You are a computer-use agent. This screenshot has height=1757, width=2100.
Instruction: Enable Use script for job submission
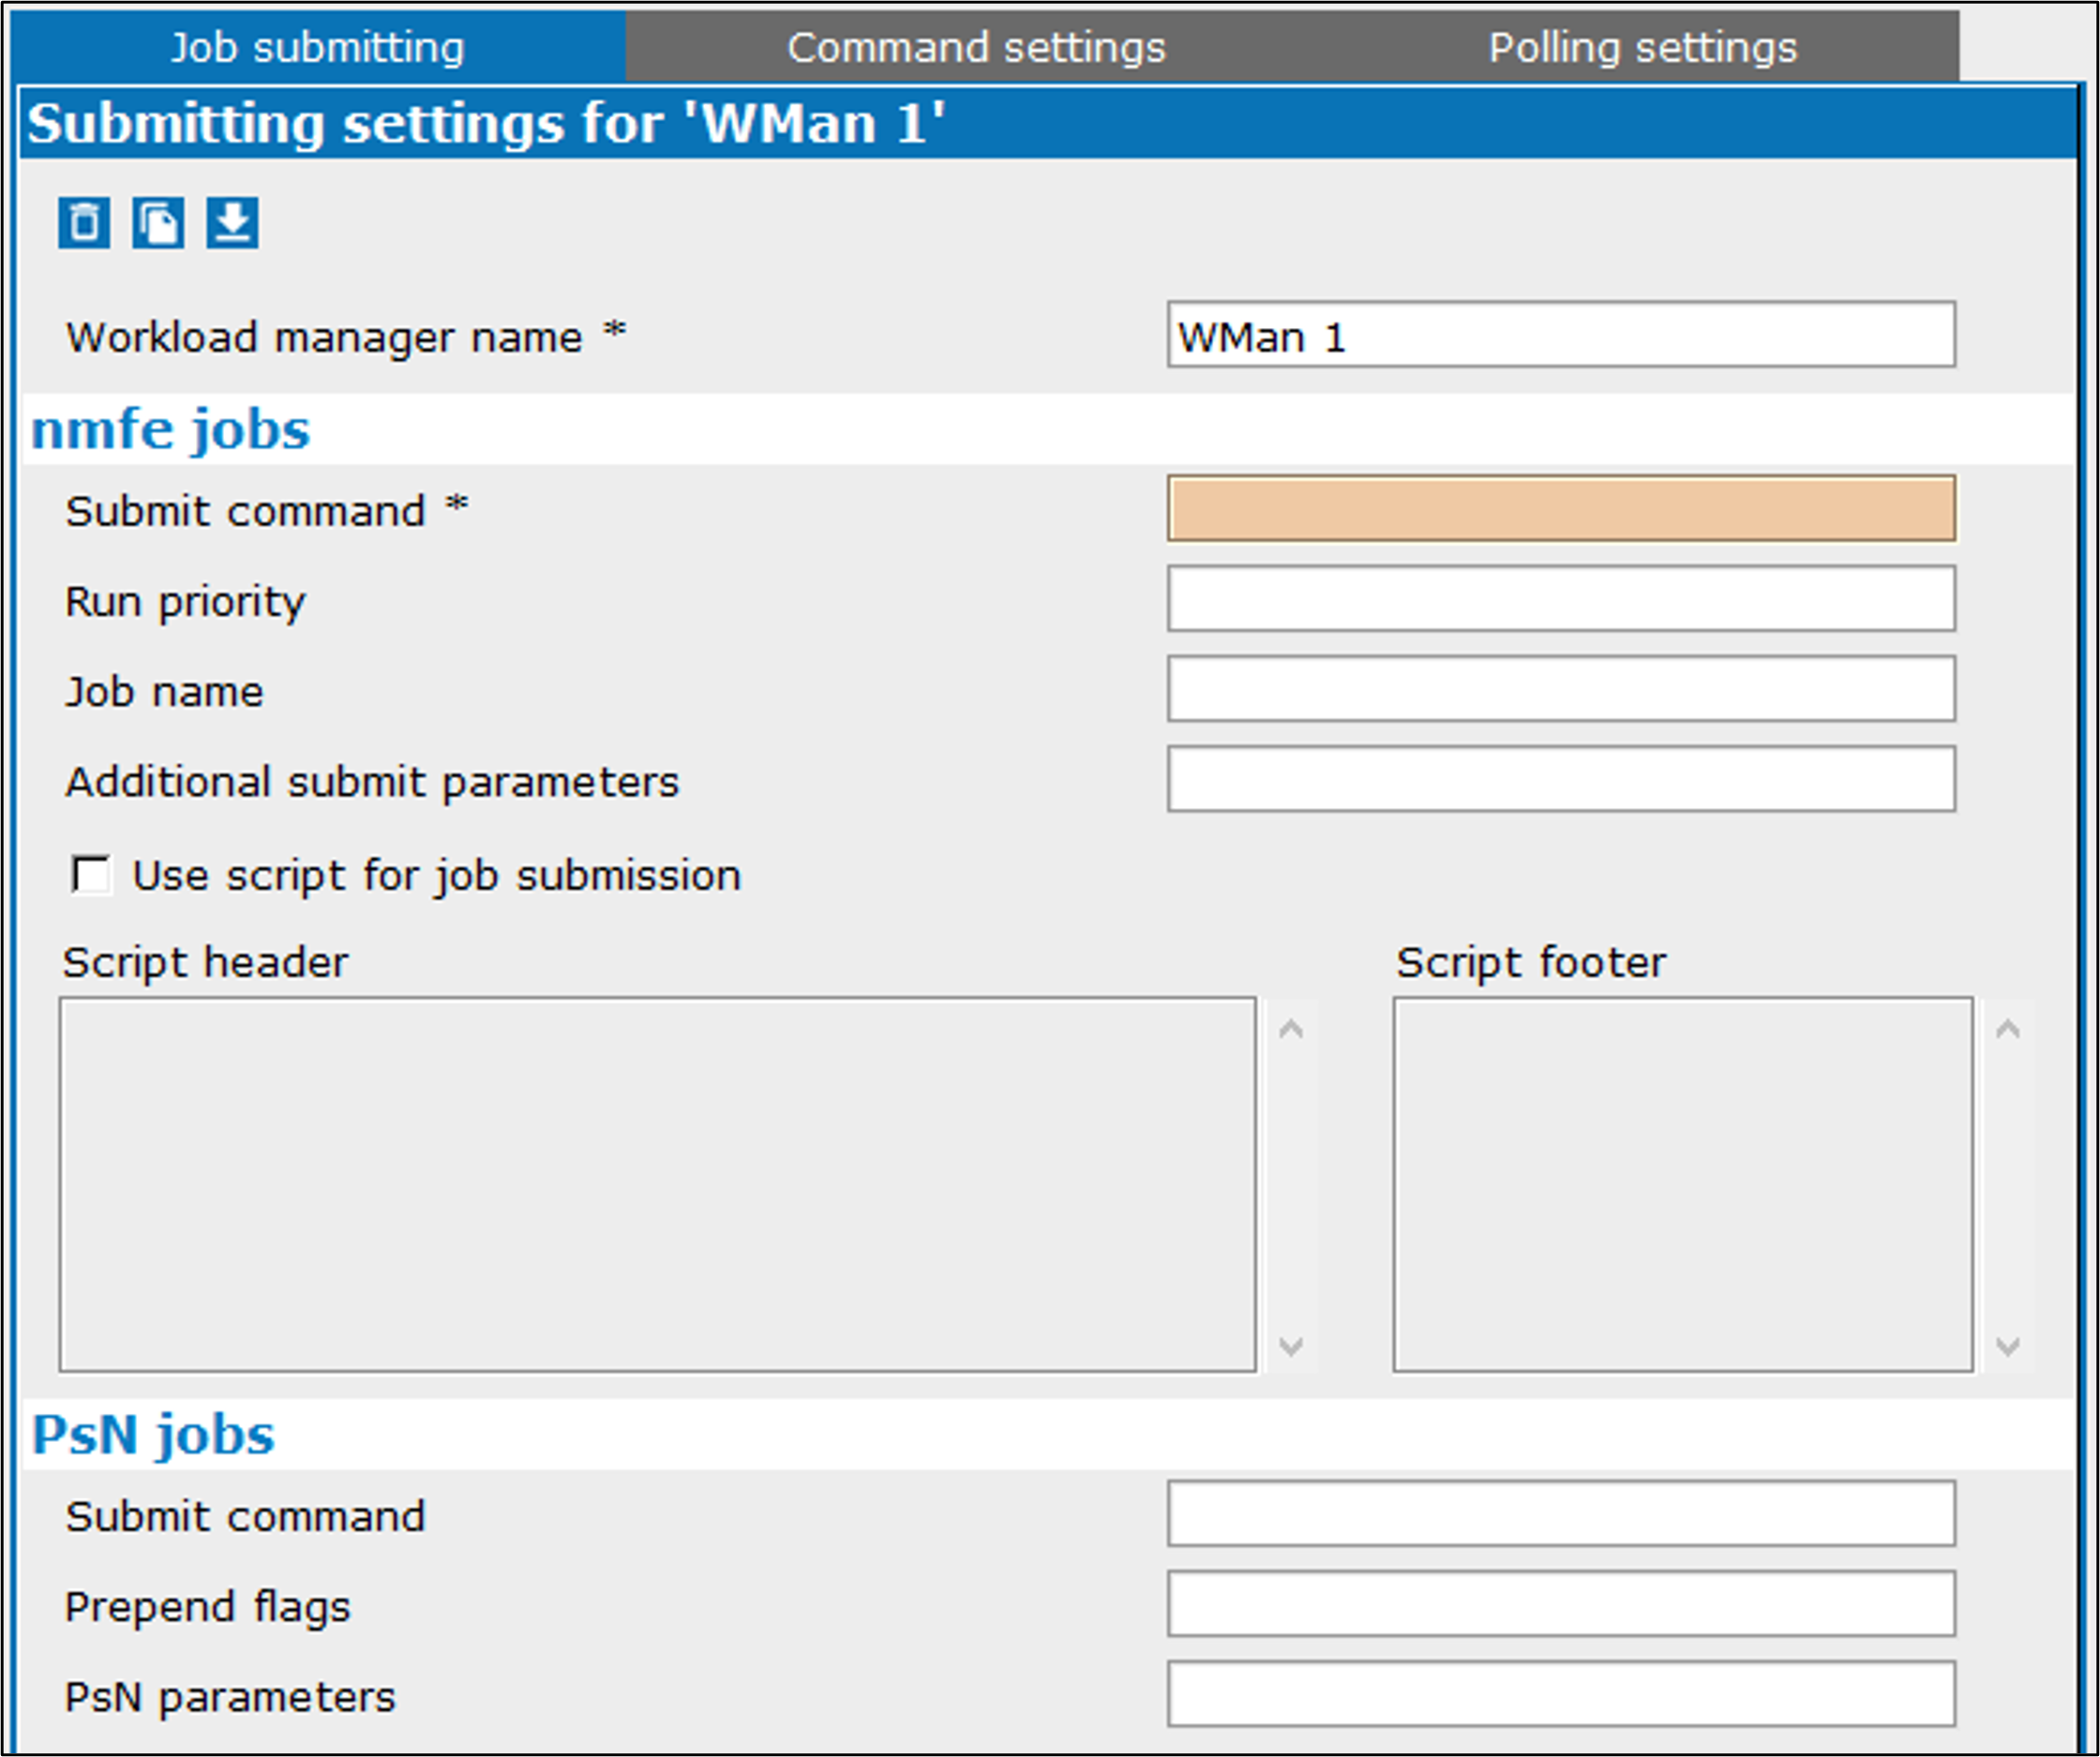[x=91, y=875]
